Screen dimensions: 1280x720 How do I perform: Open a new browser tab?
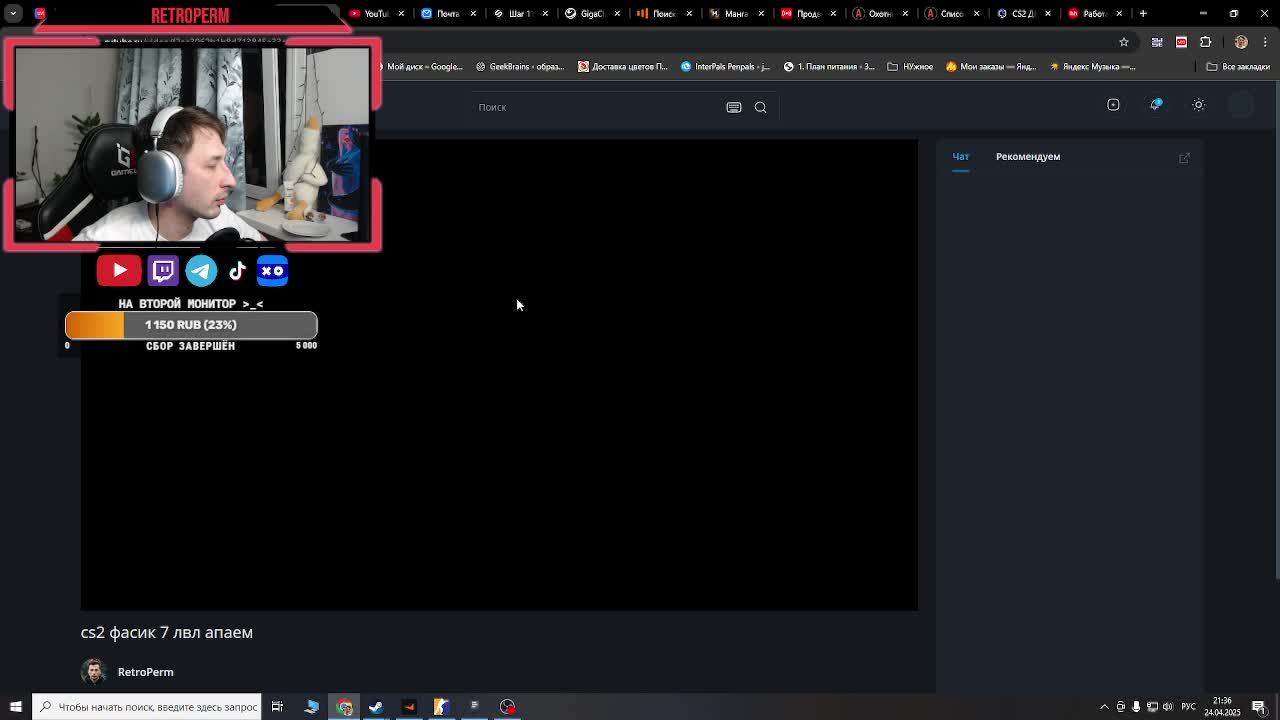click(x=1143, y=13)
